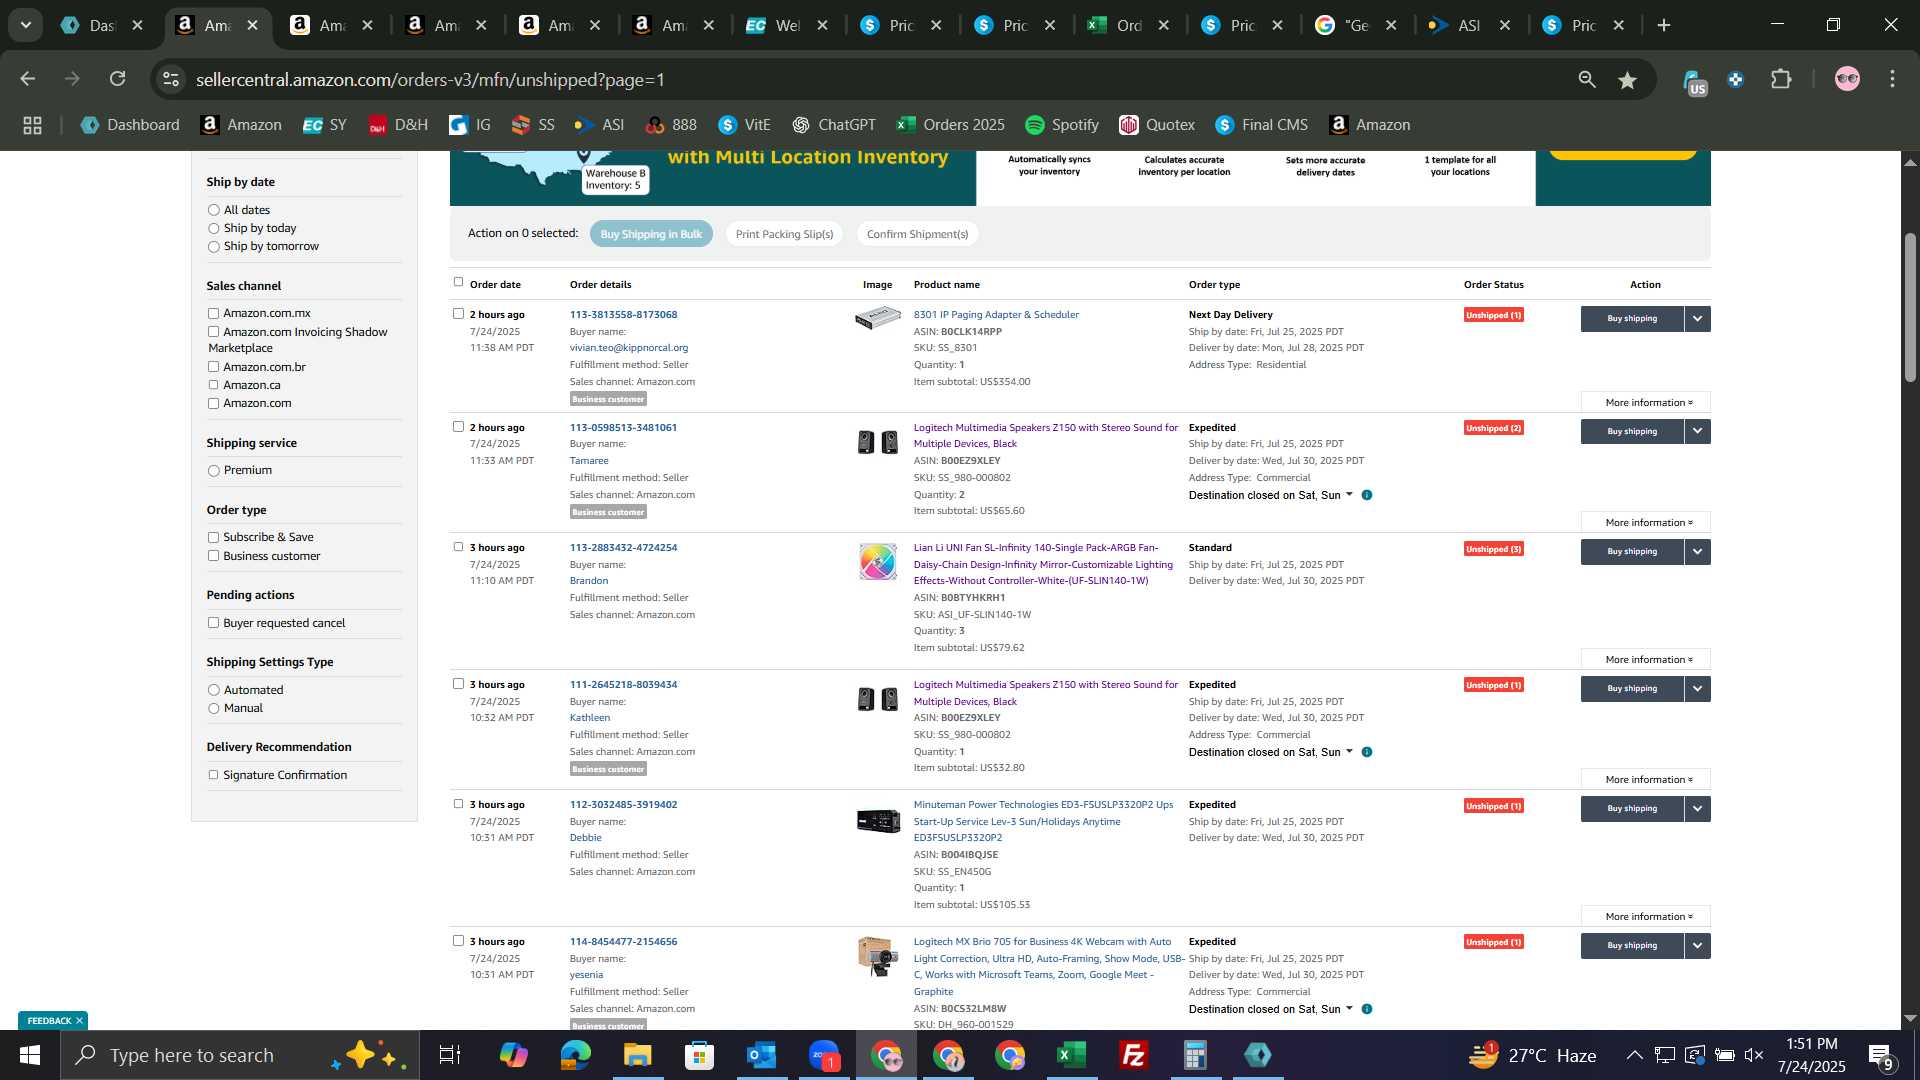The height and width of the screenshot is (1080, 1920).
Task: Click the info icon beside Tamaree order's destination closed
Action: (x=1367, y=495)
